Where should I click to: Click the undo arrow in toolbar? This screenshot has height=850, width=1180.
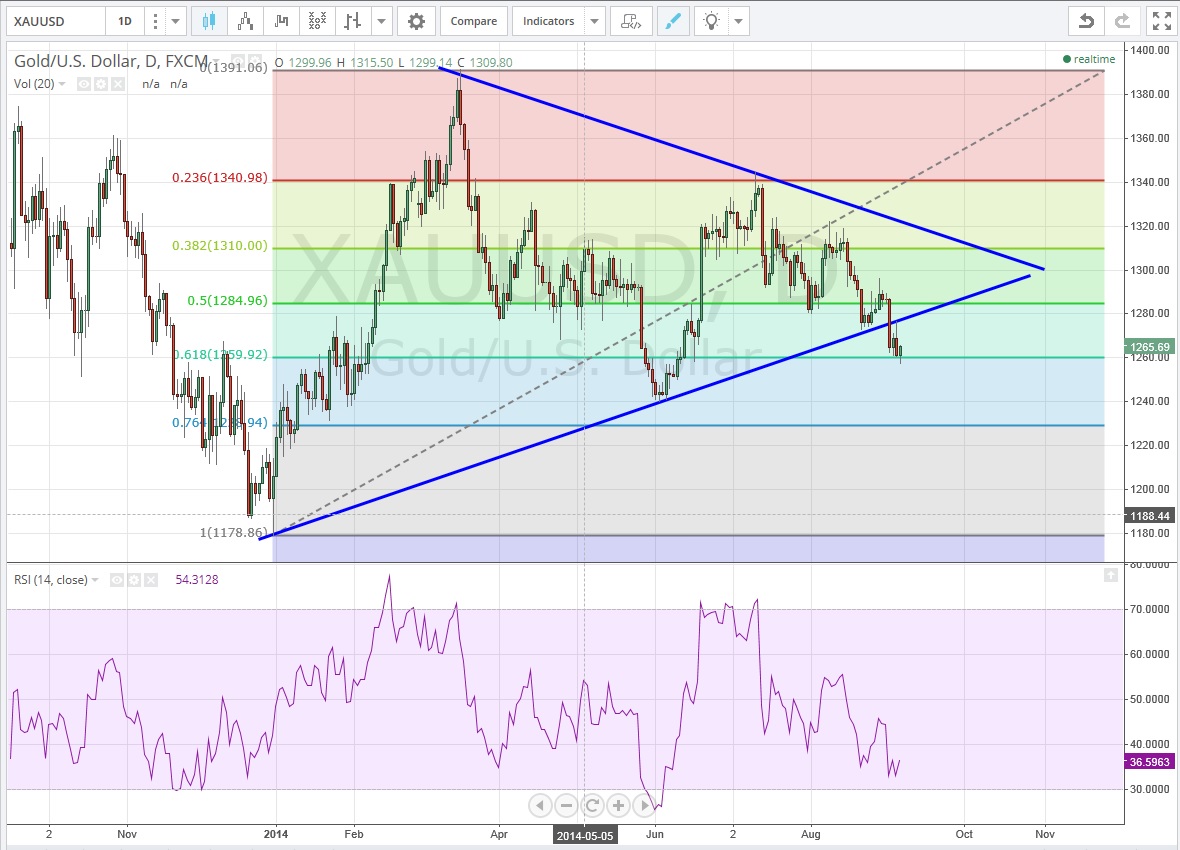point(1086,21)
